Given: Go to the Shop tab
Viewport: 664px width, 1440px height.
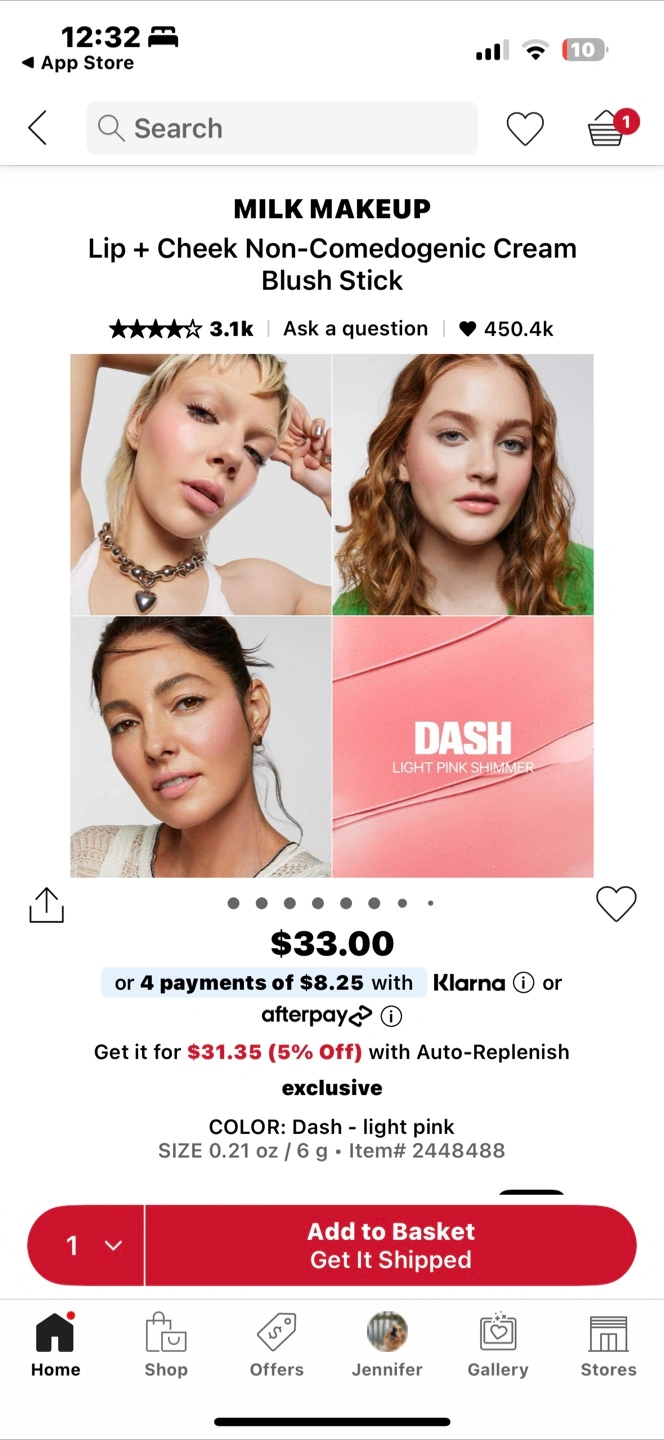Looking at the screenshot, I should (x=166, y=1346).
